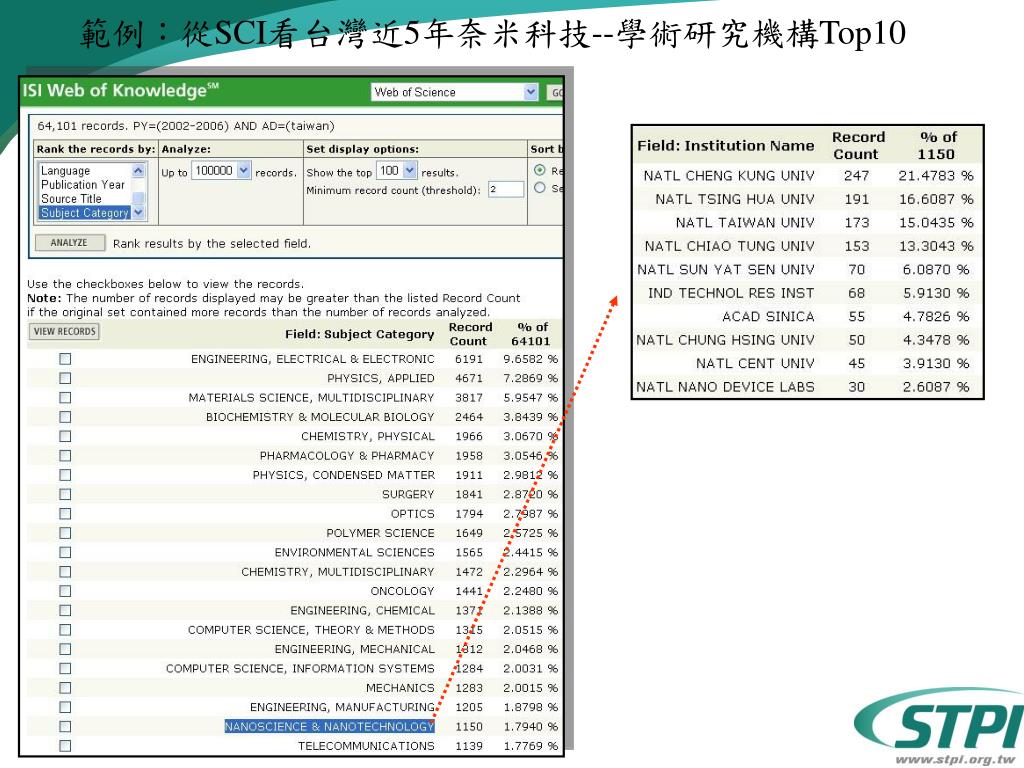
Task: Click the '64,101 records' query summary text
Action: [185, 126]
